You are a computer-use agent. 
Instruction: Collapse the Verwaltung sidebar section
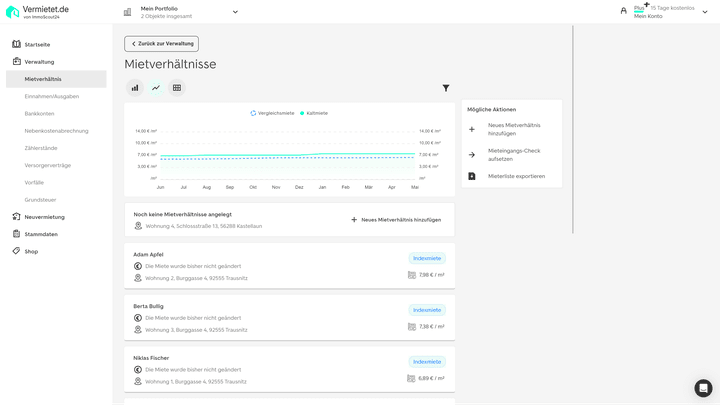coord(40,61)
